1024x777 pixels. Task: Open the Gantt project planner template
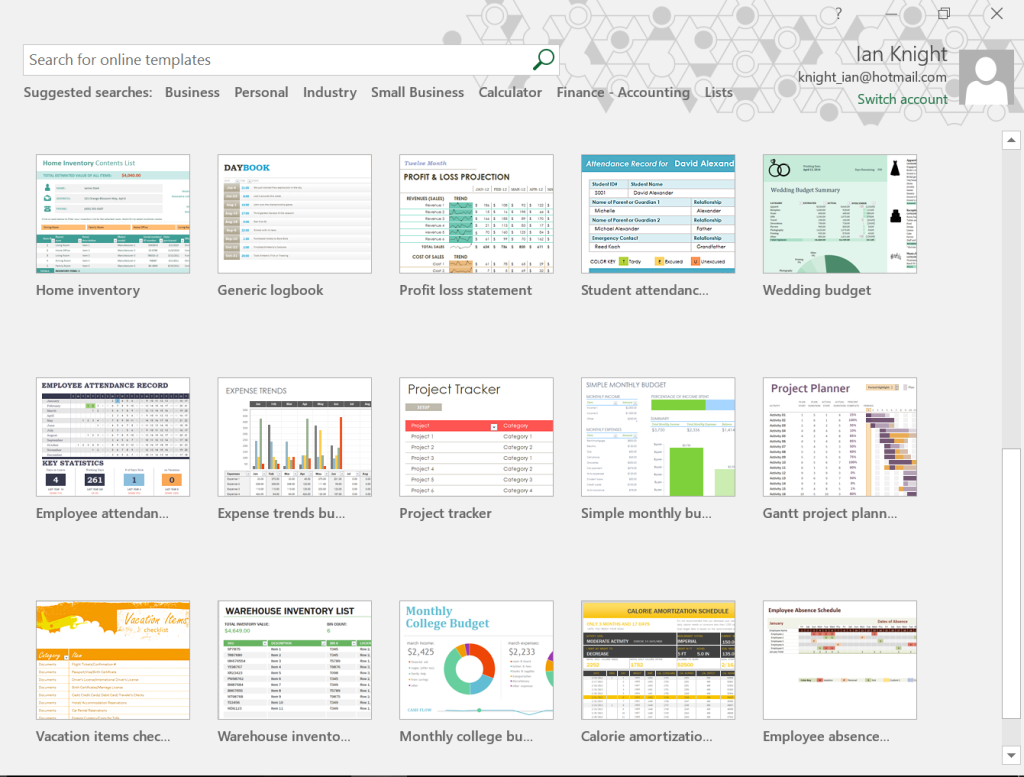tap(840, 437)
